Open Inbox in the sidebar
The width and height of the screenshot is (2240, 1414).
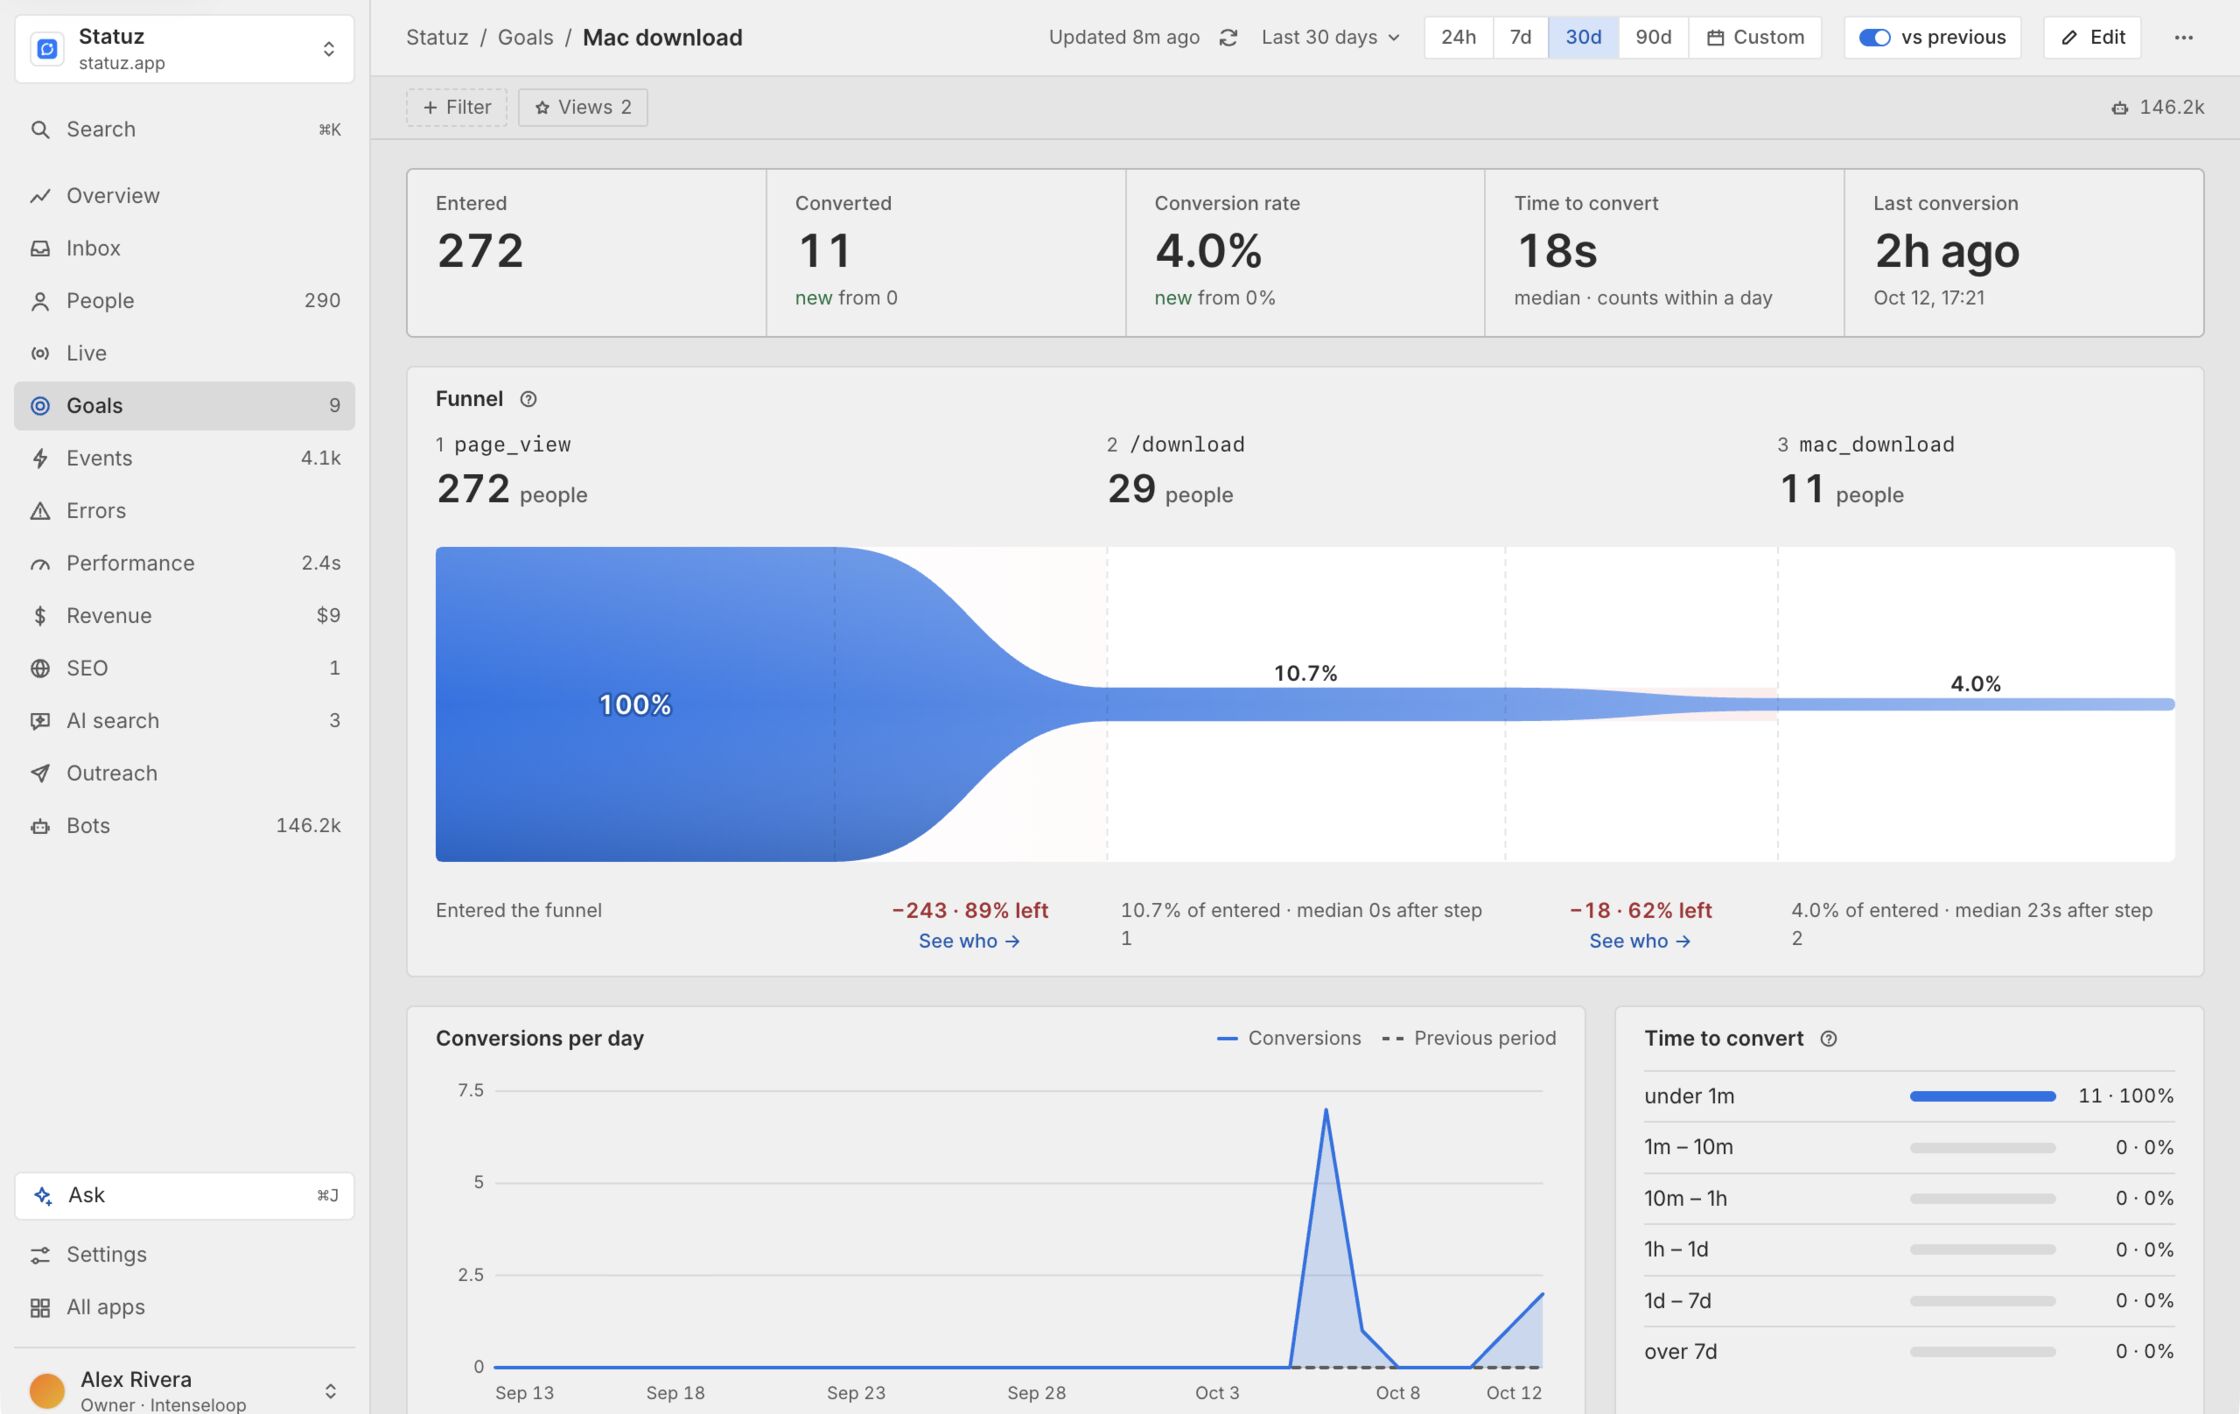[x=184, y=248]
